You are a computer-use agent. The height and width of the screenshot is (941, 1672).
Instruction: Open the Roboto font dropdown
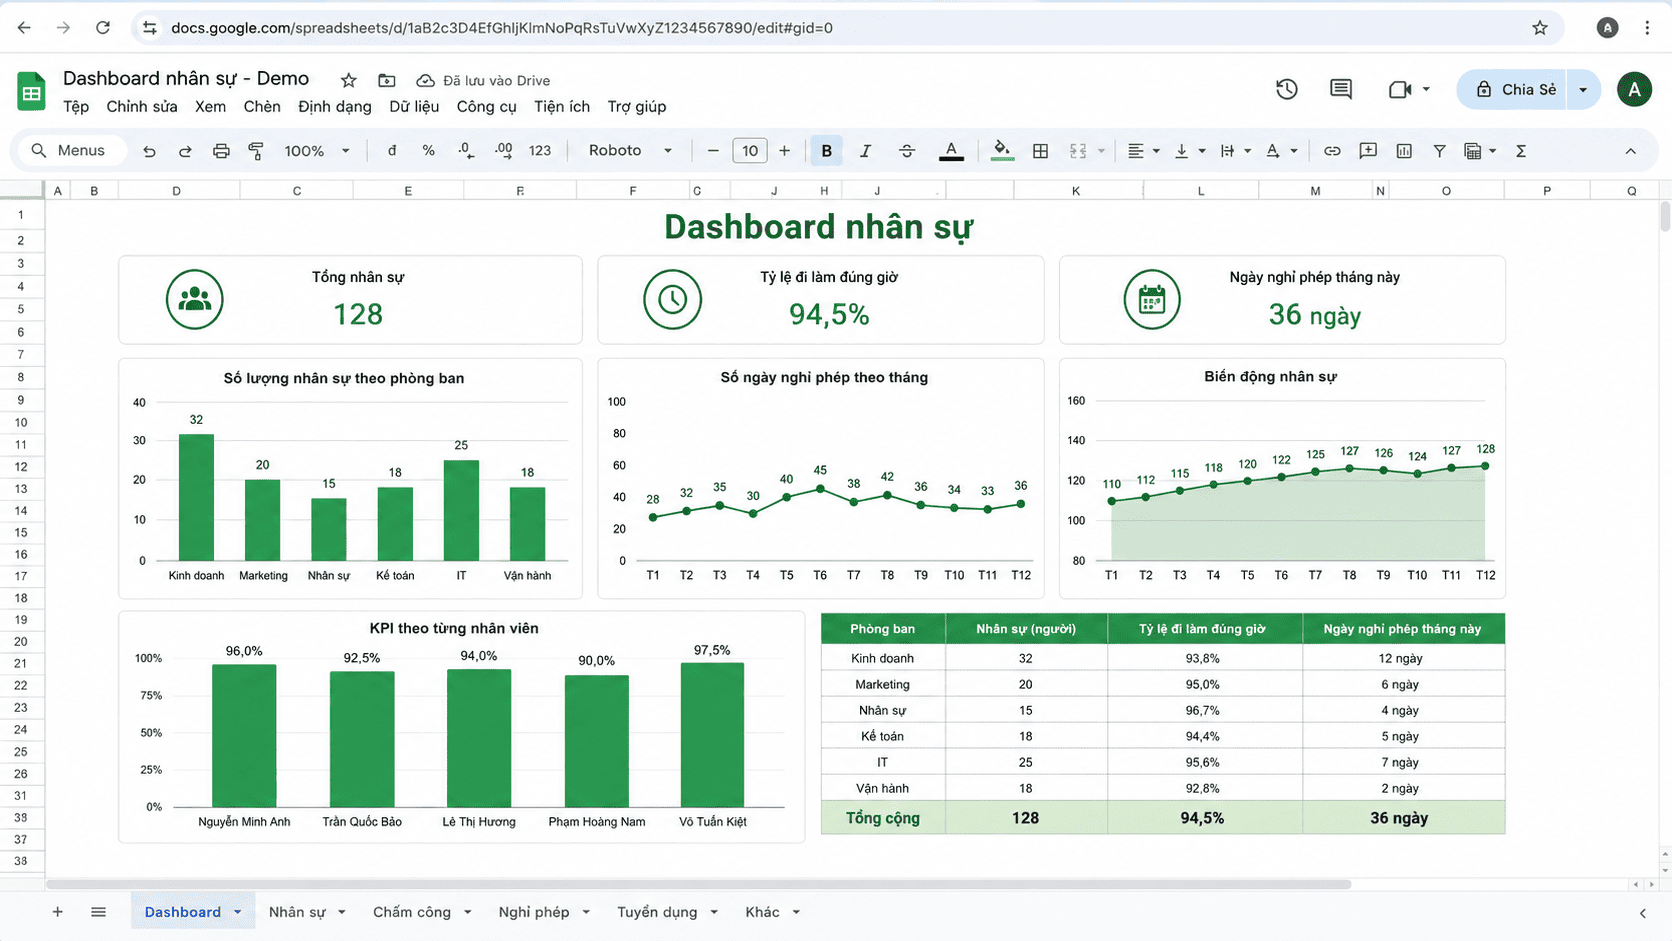coord(630,151)
